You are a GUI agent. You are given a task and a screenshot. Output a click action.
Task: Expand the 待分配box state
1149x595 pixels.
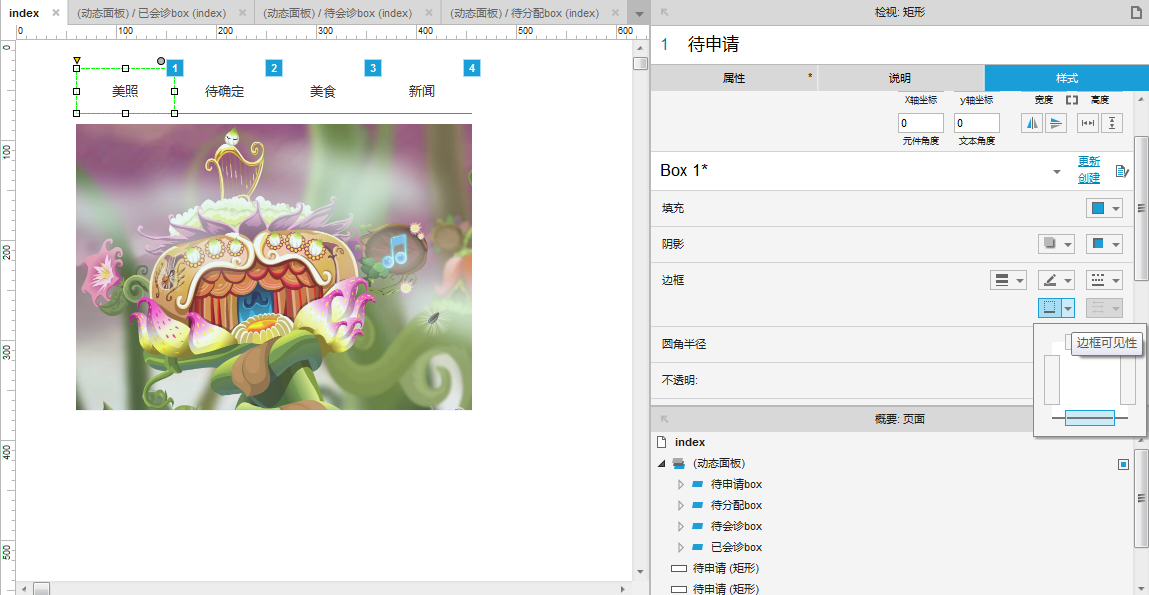(681, 506)
